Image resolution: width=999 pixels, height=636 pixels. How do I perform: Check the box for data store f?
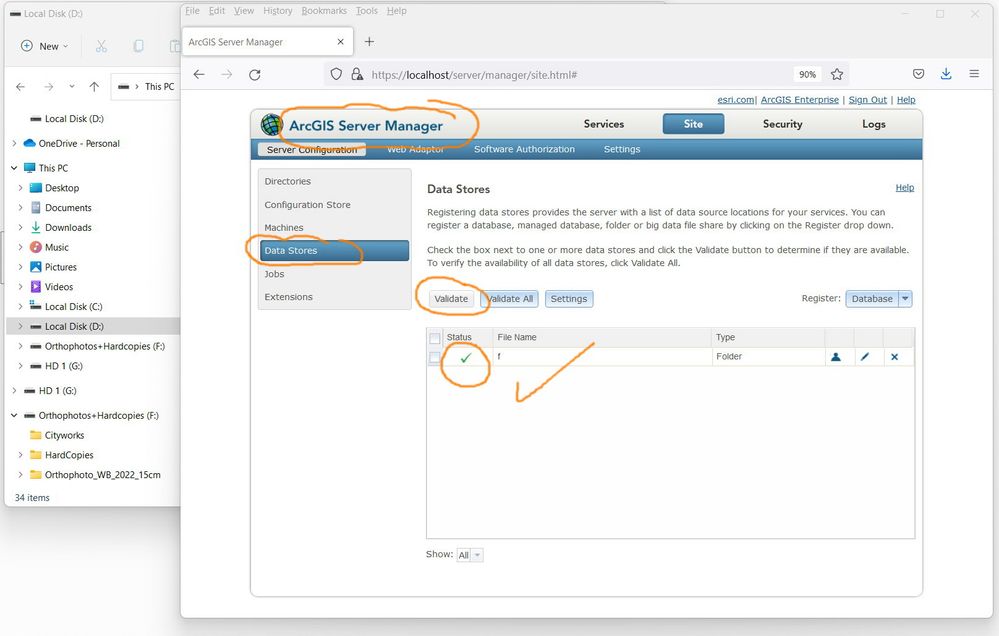[x=435, y=358]
